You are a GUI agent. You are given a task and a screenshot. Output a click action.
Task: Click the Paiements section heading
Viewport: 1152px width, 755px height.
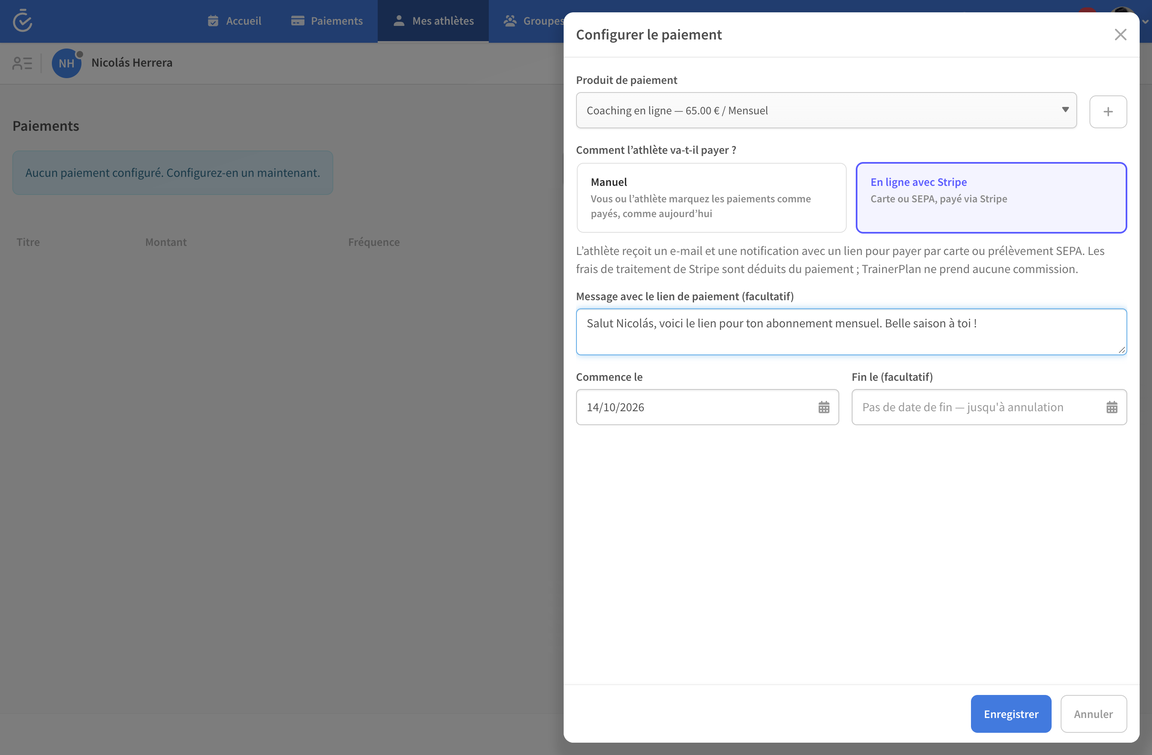(46, 126)
